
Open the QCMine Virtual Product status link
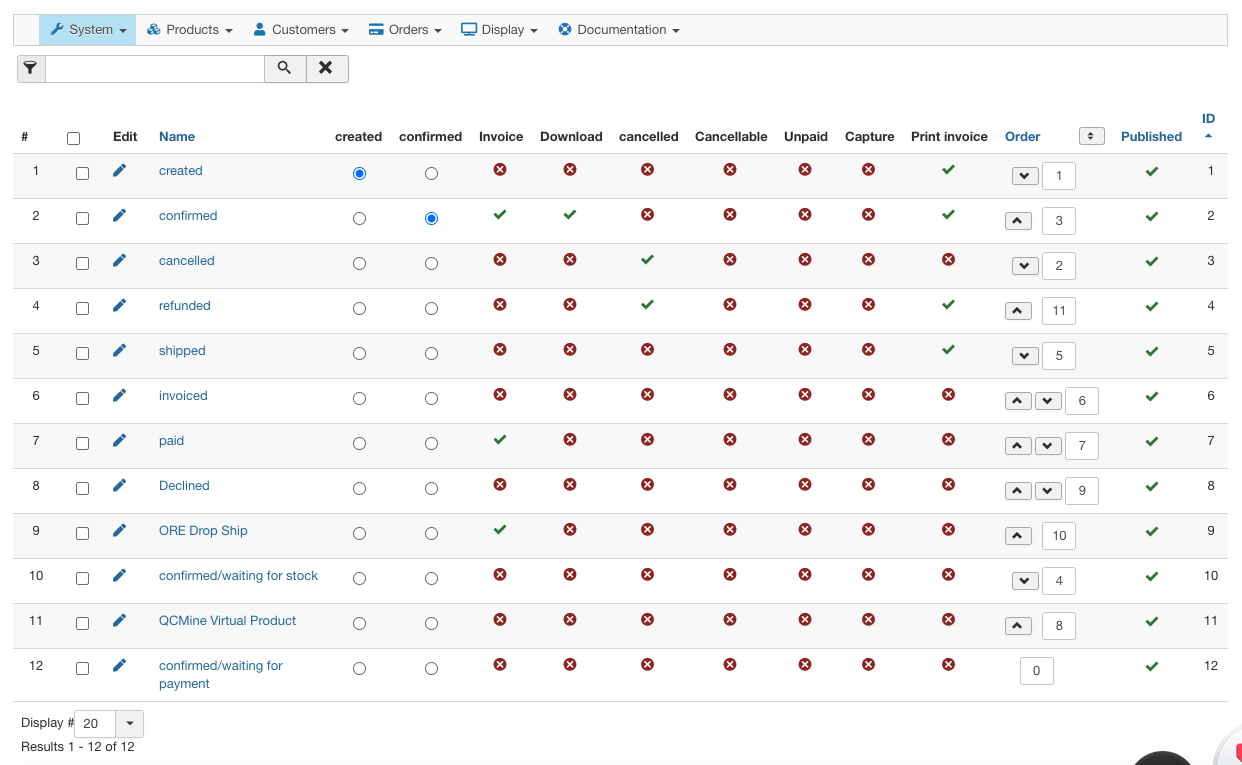pos(227,621)
